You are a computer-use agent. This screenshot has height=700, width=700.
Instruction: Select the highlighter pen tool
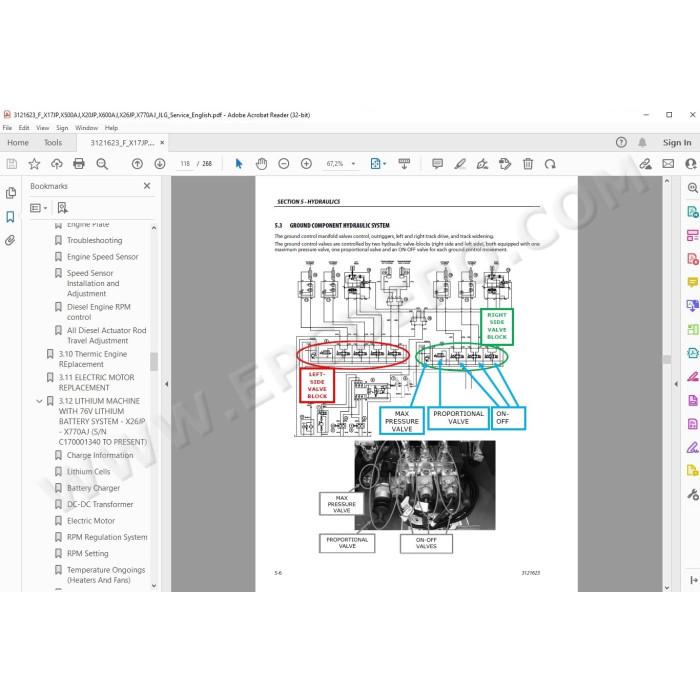tap(460, 164)
